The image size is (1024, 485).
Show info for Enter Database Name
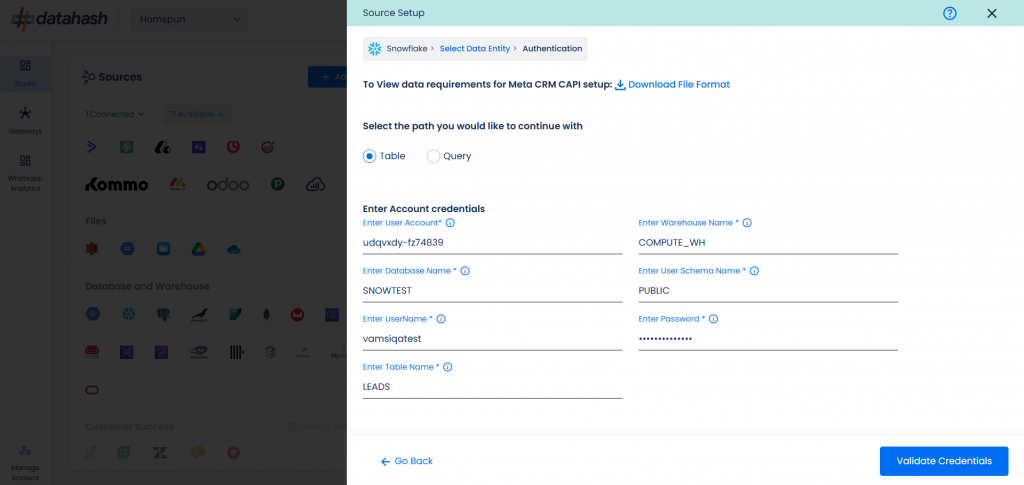pyautogui.click(x=465, y=271)
